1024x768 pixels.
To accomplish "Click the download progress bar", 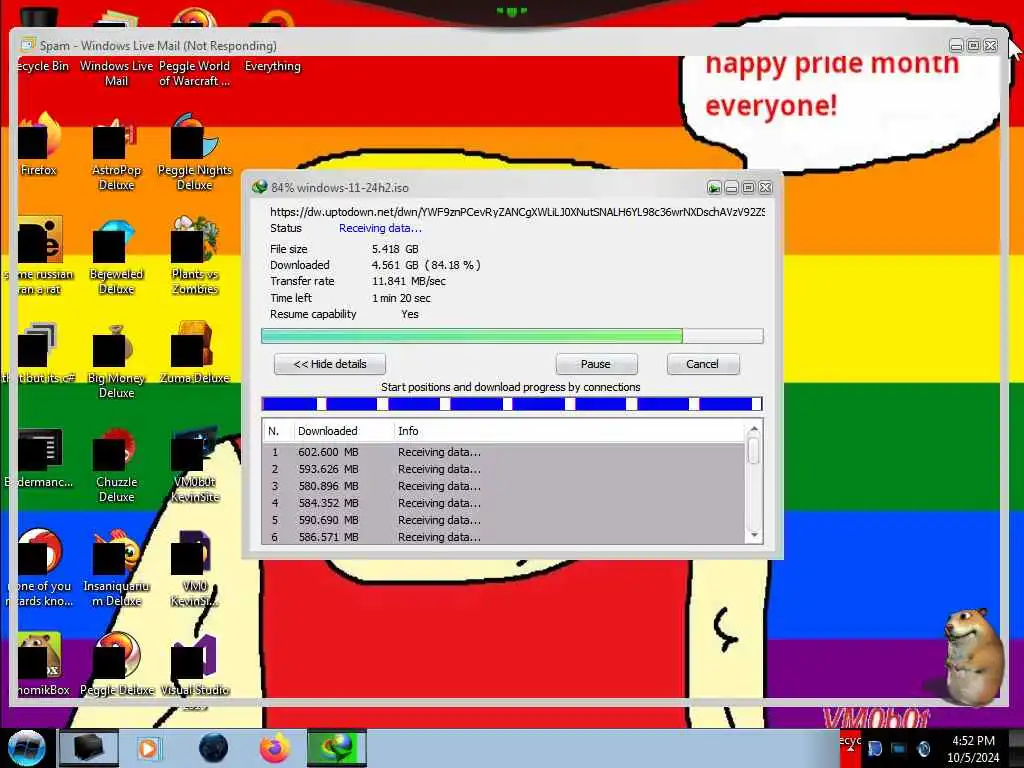I will (512, 336).
